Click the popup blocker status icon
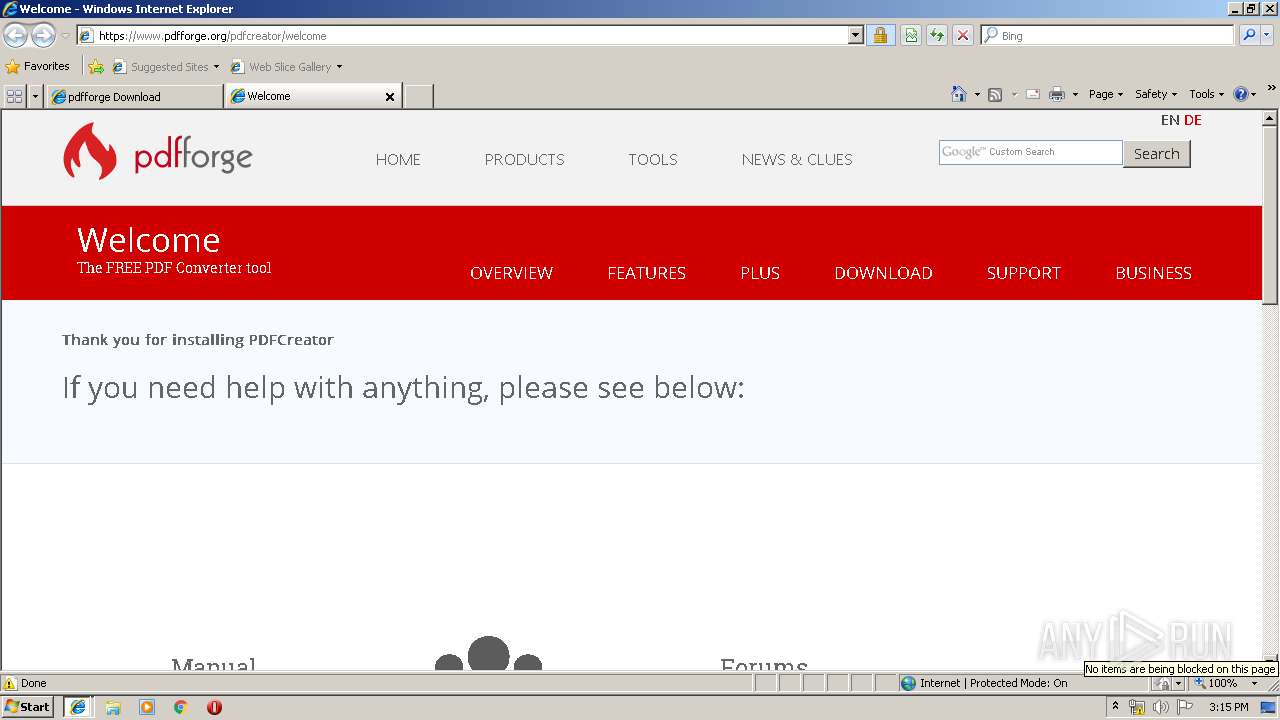 [x=1161, y=684]
